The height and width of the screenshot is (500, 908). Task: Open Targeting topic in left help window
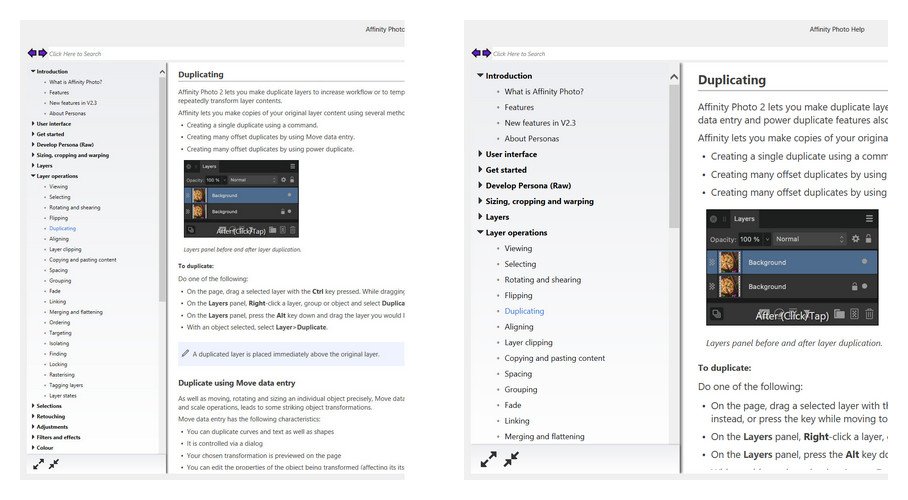[x=60, y=333]
